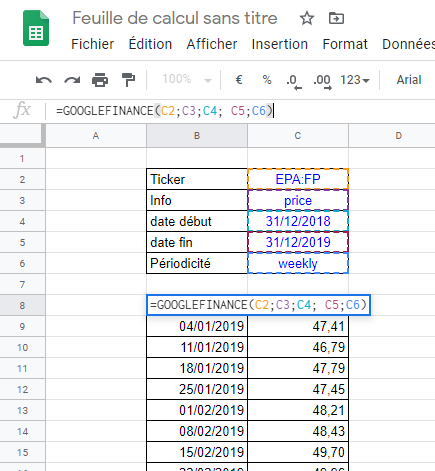This screenshot has height=471, width=435.
Task: Open the Édition menu
Action: point(150,44)
